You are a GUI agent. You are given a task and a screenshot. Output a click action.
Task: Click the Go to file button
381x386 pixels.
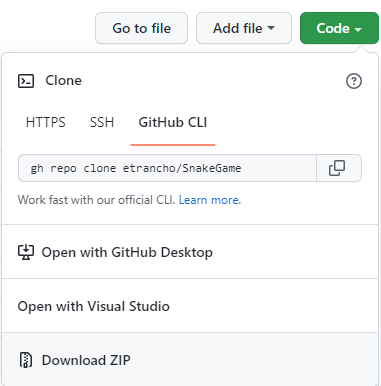click(x=141, y=28)
